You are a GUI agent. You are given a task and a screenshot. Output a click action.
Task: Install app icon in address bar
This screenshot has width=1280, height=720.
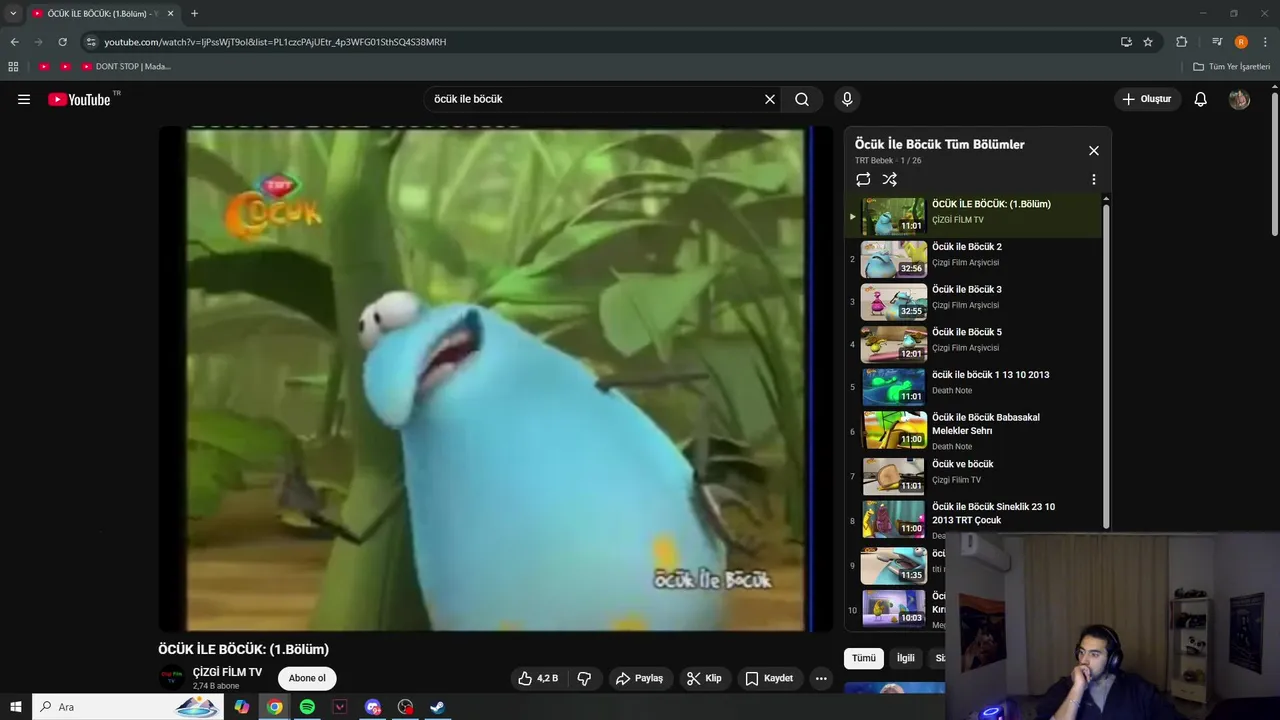click(1126, 42)
